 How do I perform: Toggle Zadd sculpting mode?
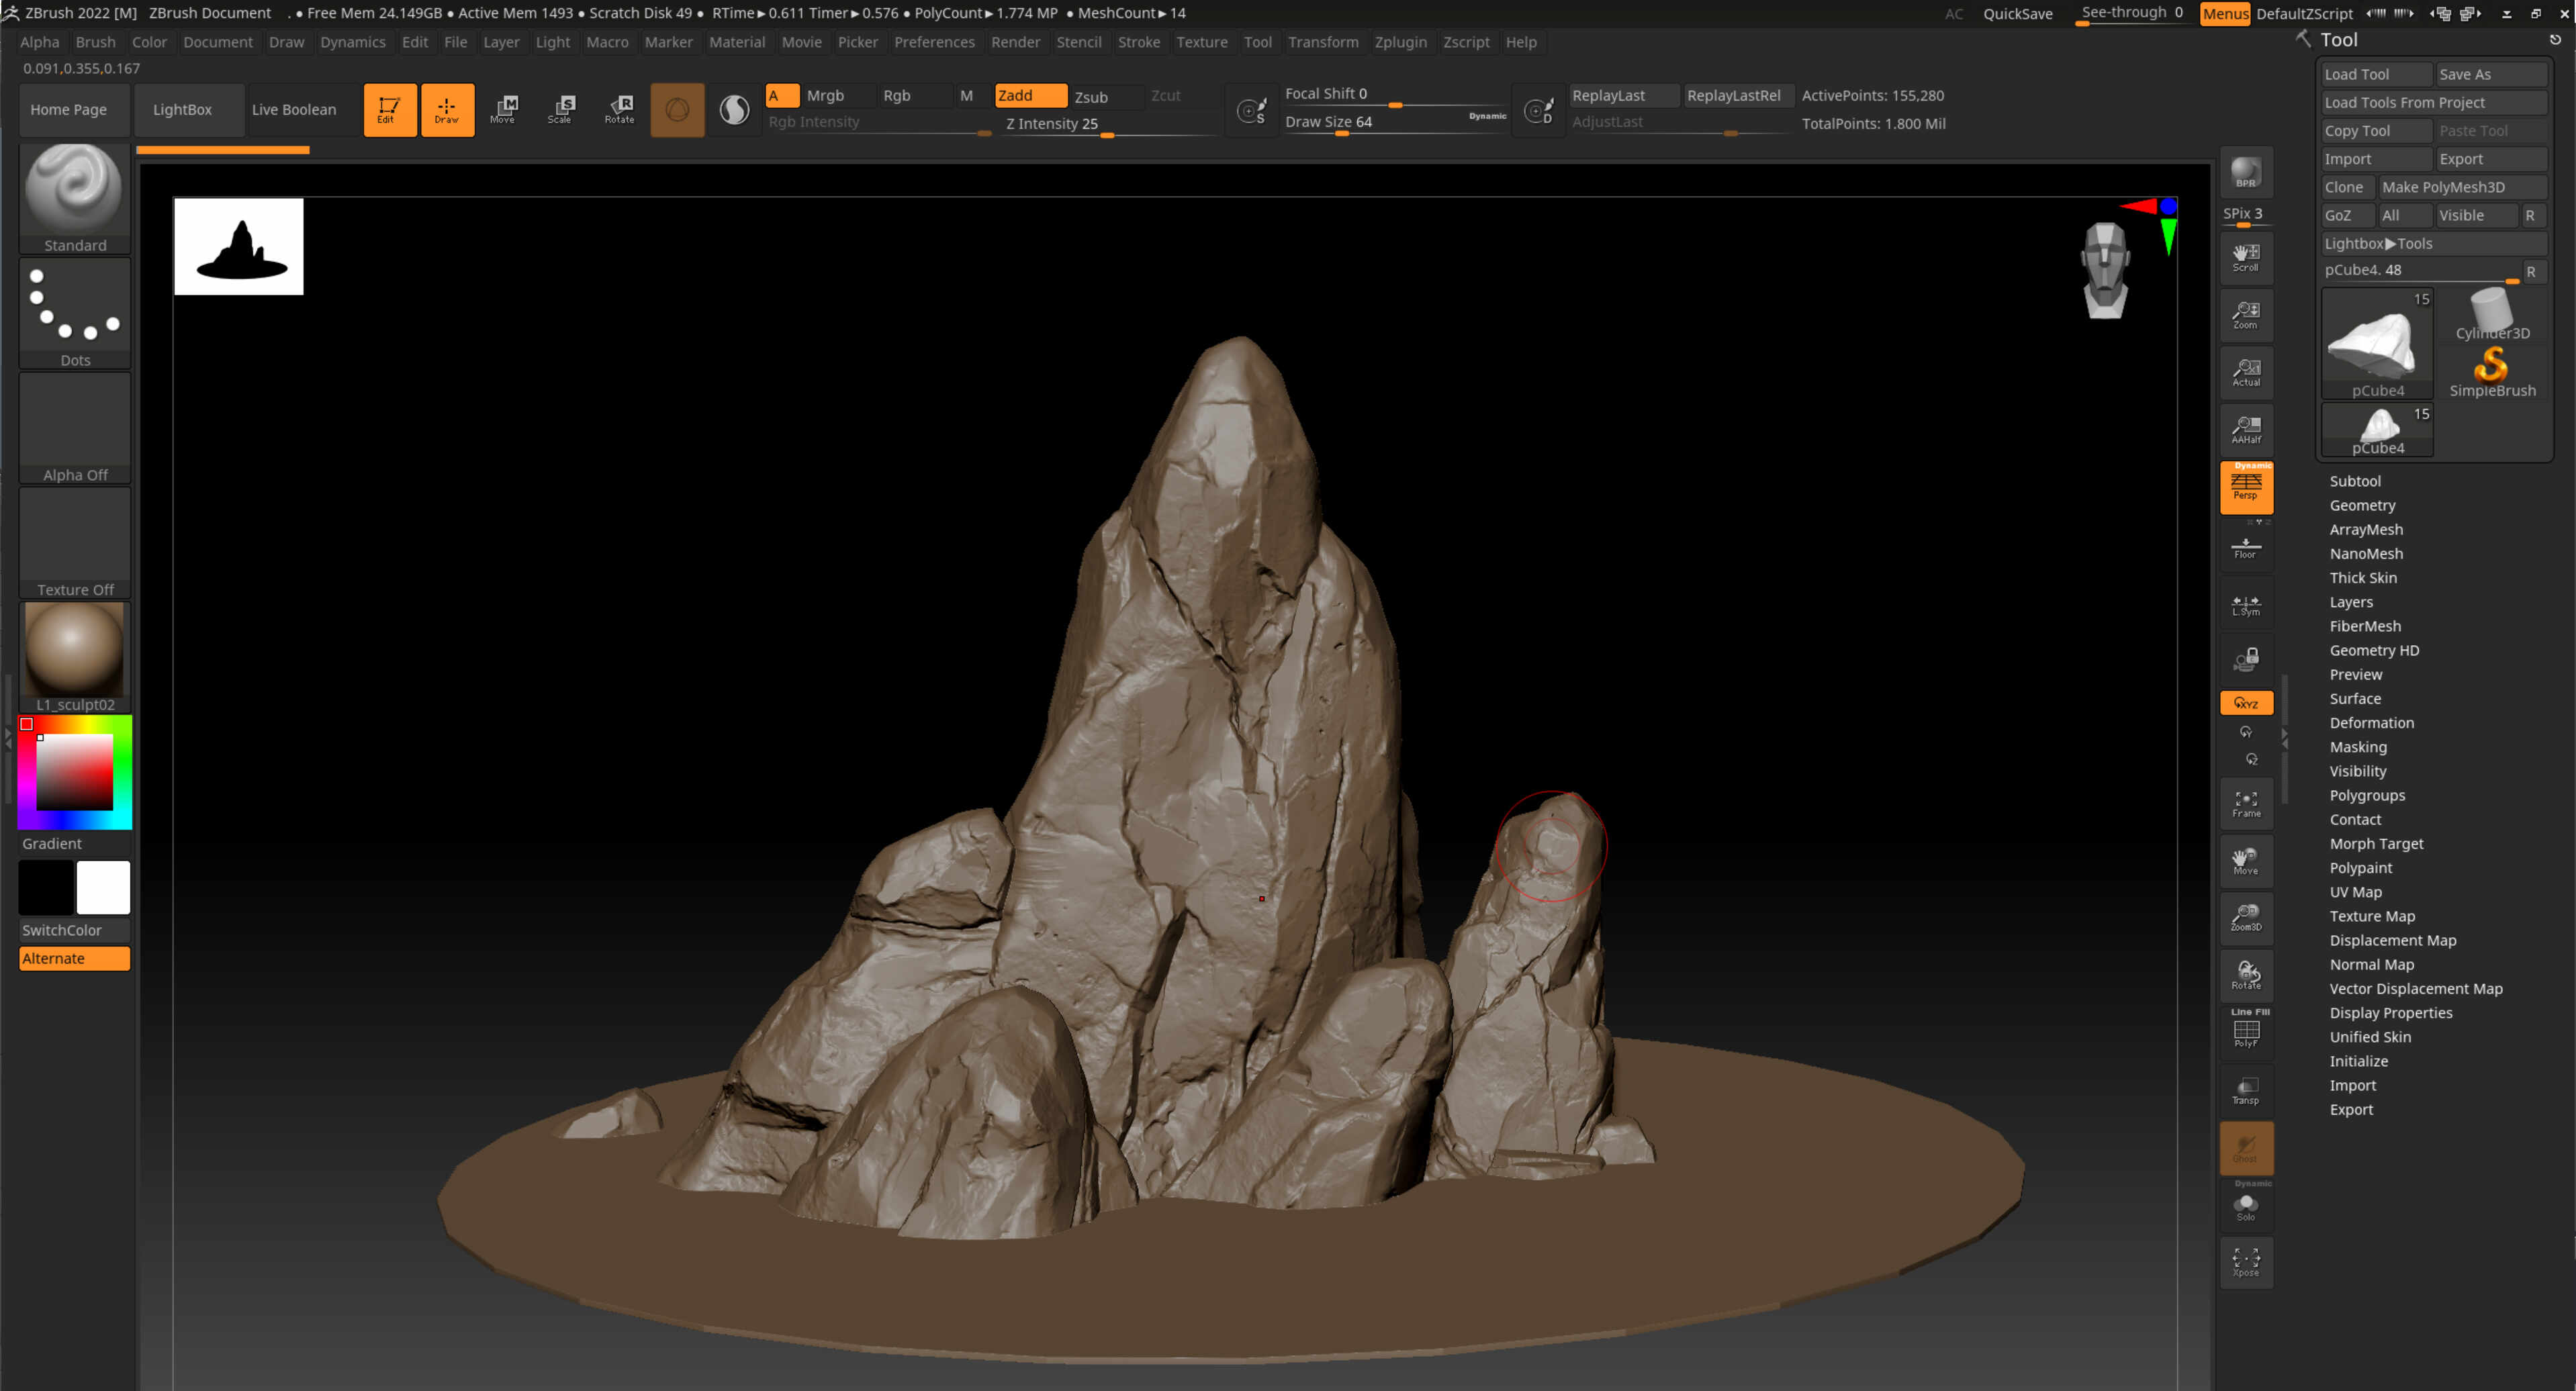click(1029, 96)
